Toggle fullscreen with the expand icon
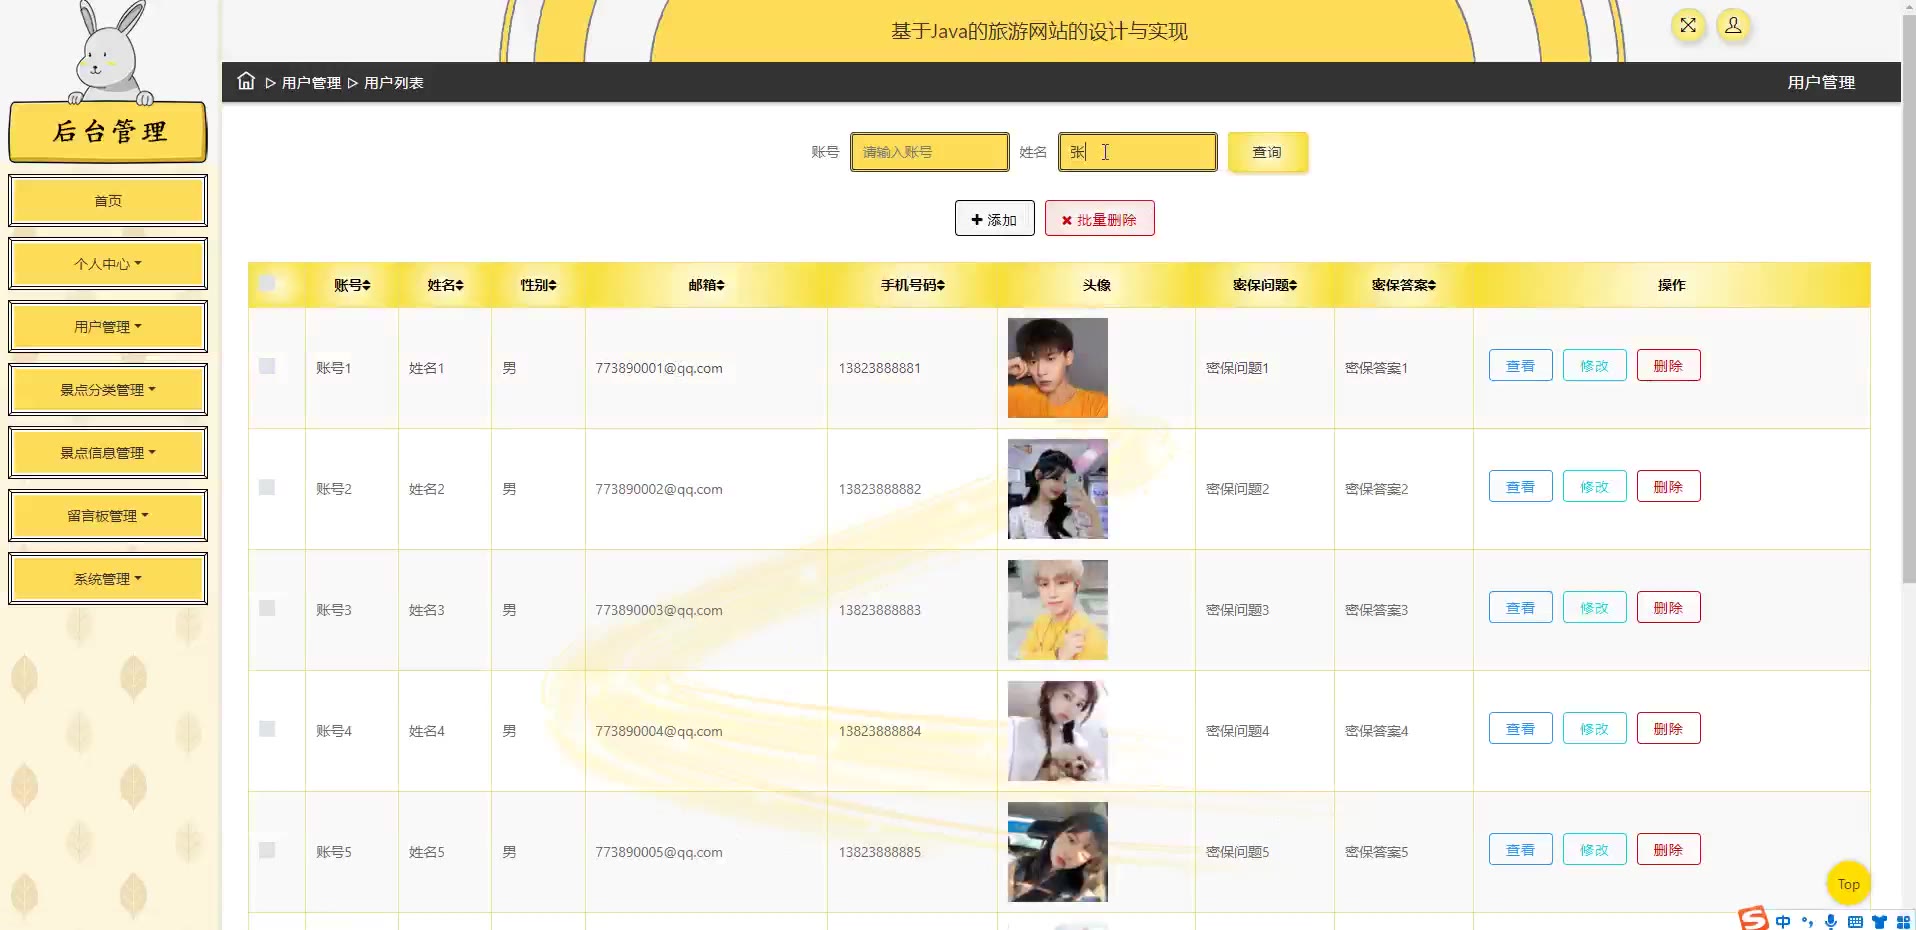Viewport: 1916px width, 930px height. coord(1688,26)
